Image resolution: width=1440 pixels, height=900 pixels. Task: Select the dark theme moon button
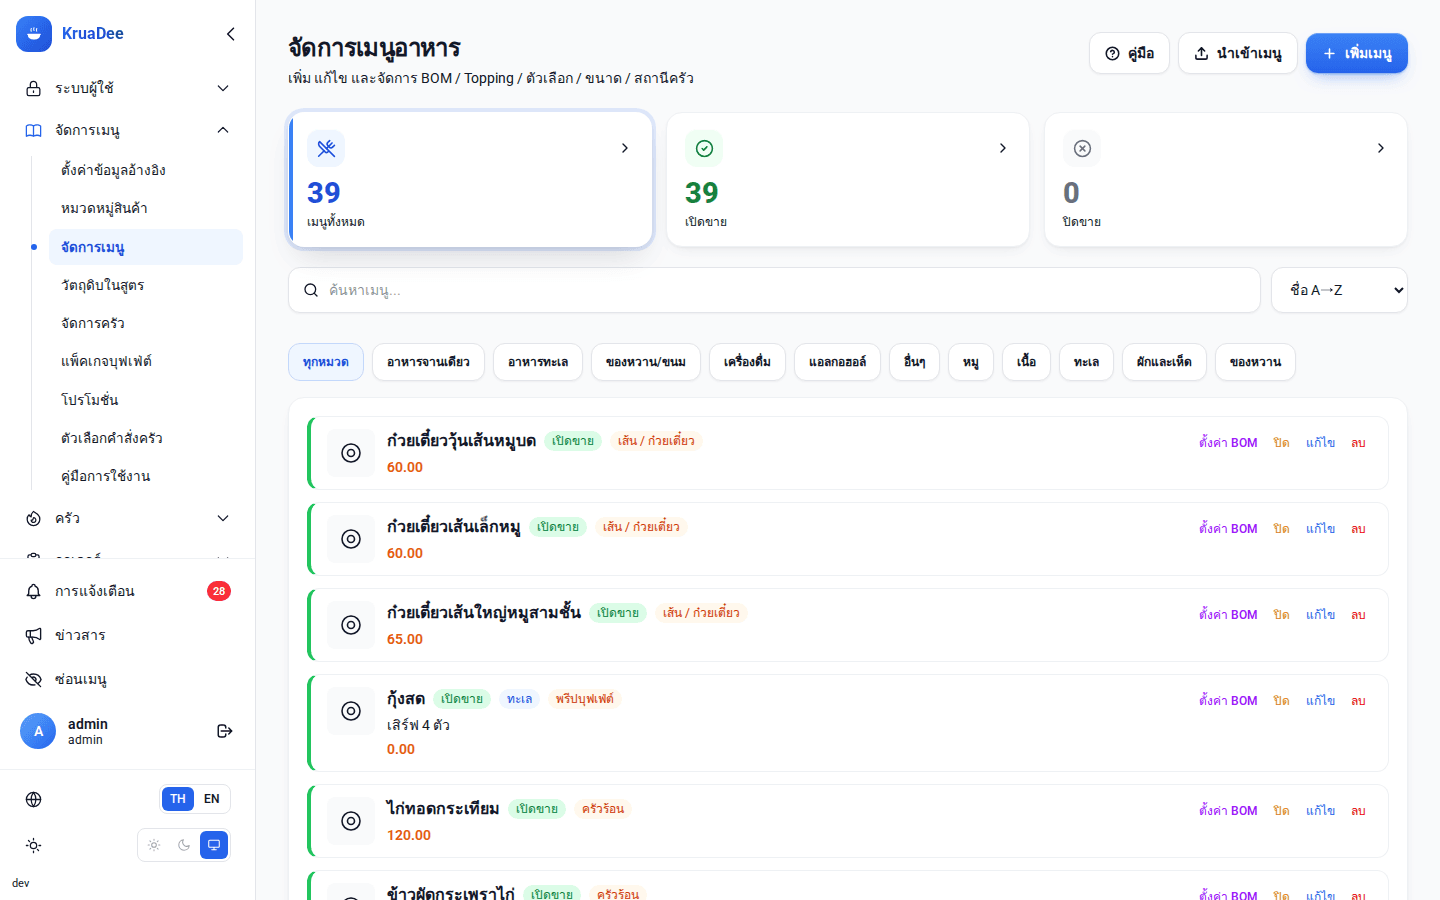coord(184,845)
